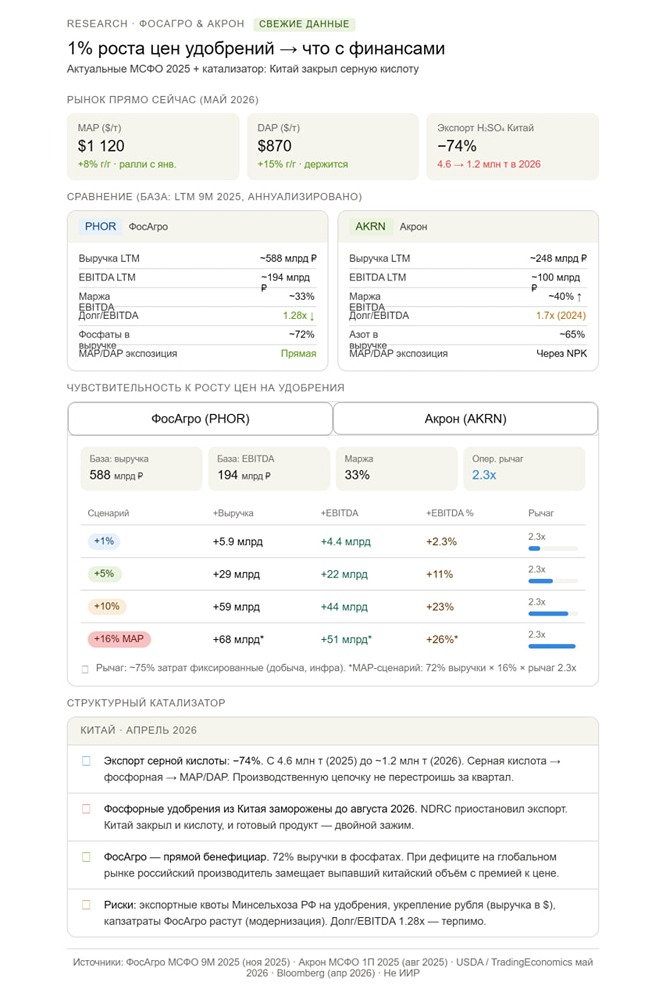Image resolution: width=666 pixels, height=1000 pixels.
Task: Click the '+15% г/г · держится' note
Action: tap(302, 165)
